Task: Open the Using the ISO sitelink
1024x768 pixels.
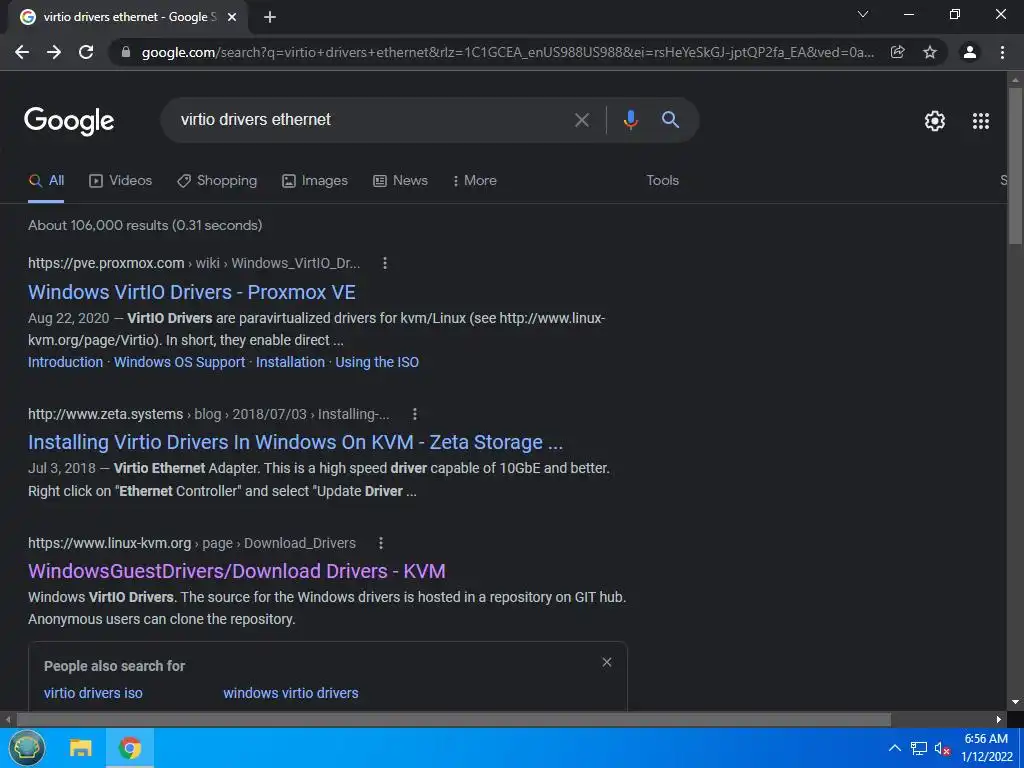Action: coord(377,362)
